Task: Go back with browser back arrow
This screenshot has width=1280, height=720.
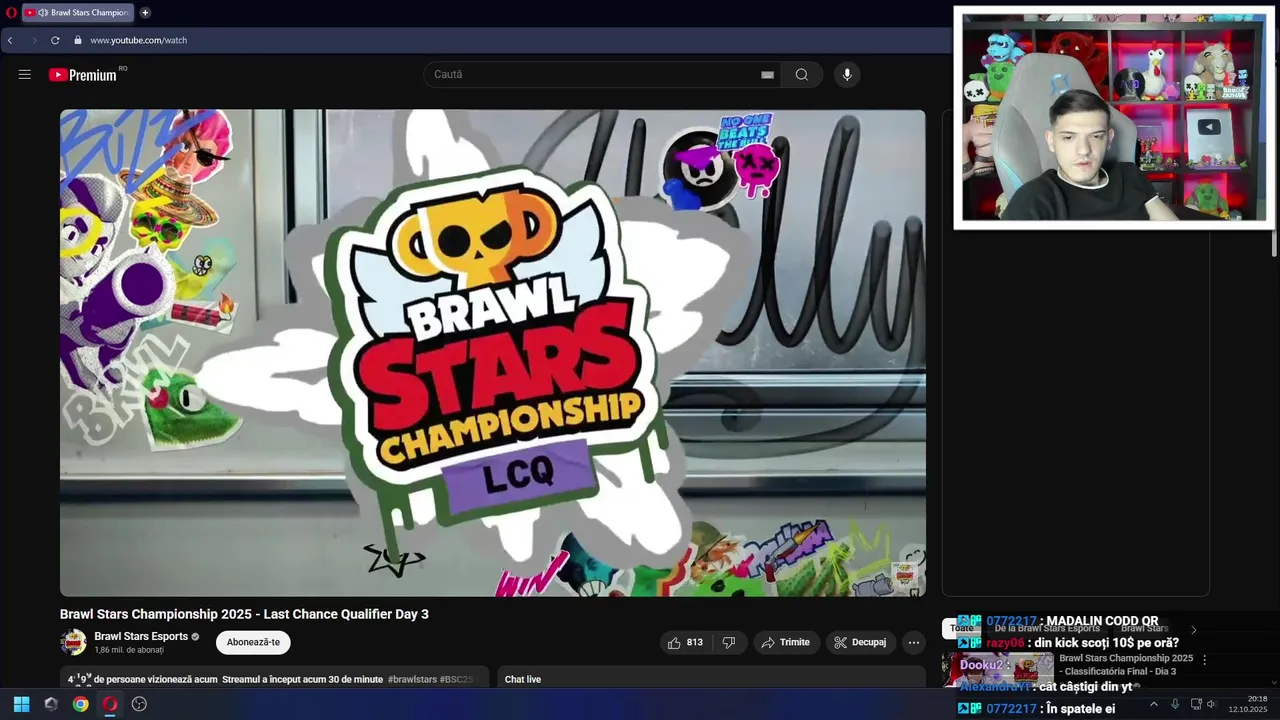Action: click(10, 40)
